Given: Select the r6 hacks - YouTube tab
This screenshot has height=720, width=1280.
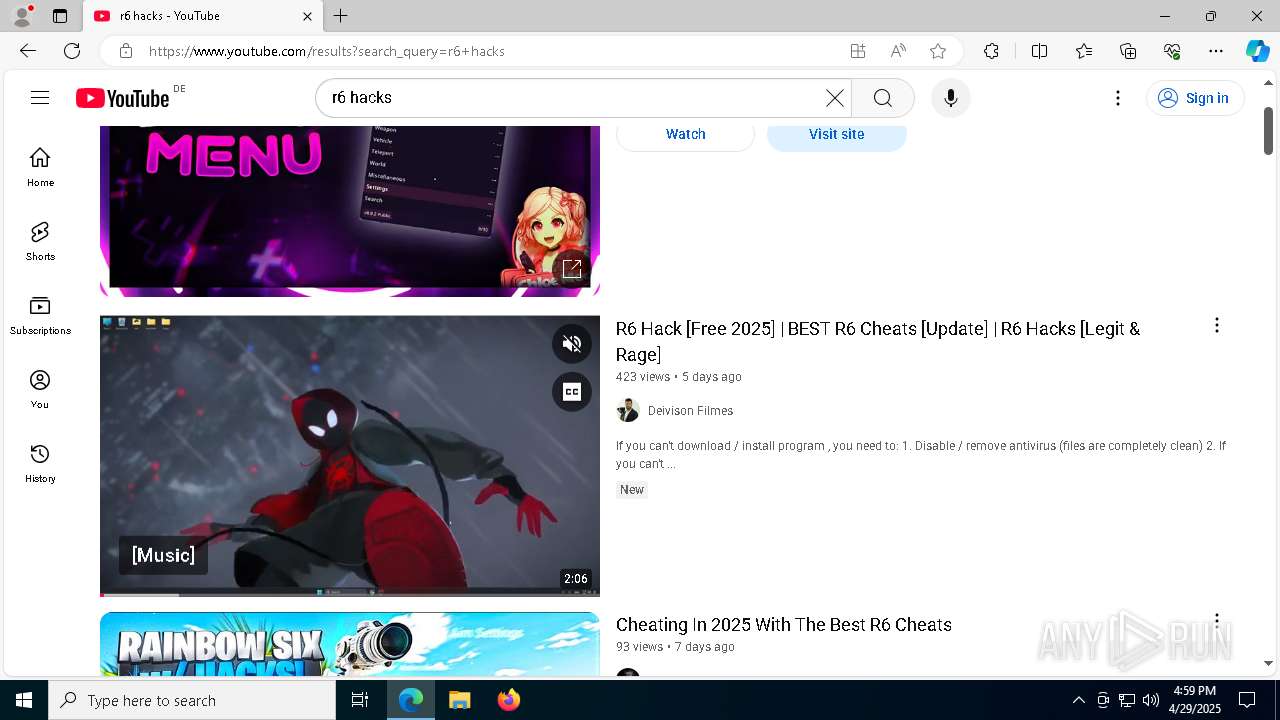Looking at the screenshot, I should click(205, 16).
